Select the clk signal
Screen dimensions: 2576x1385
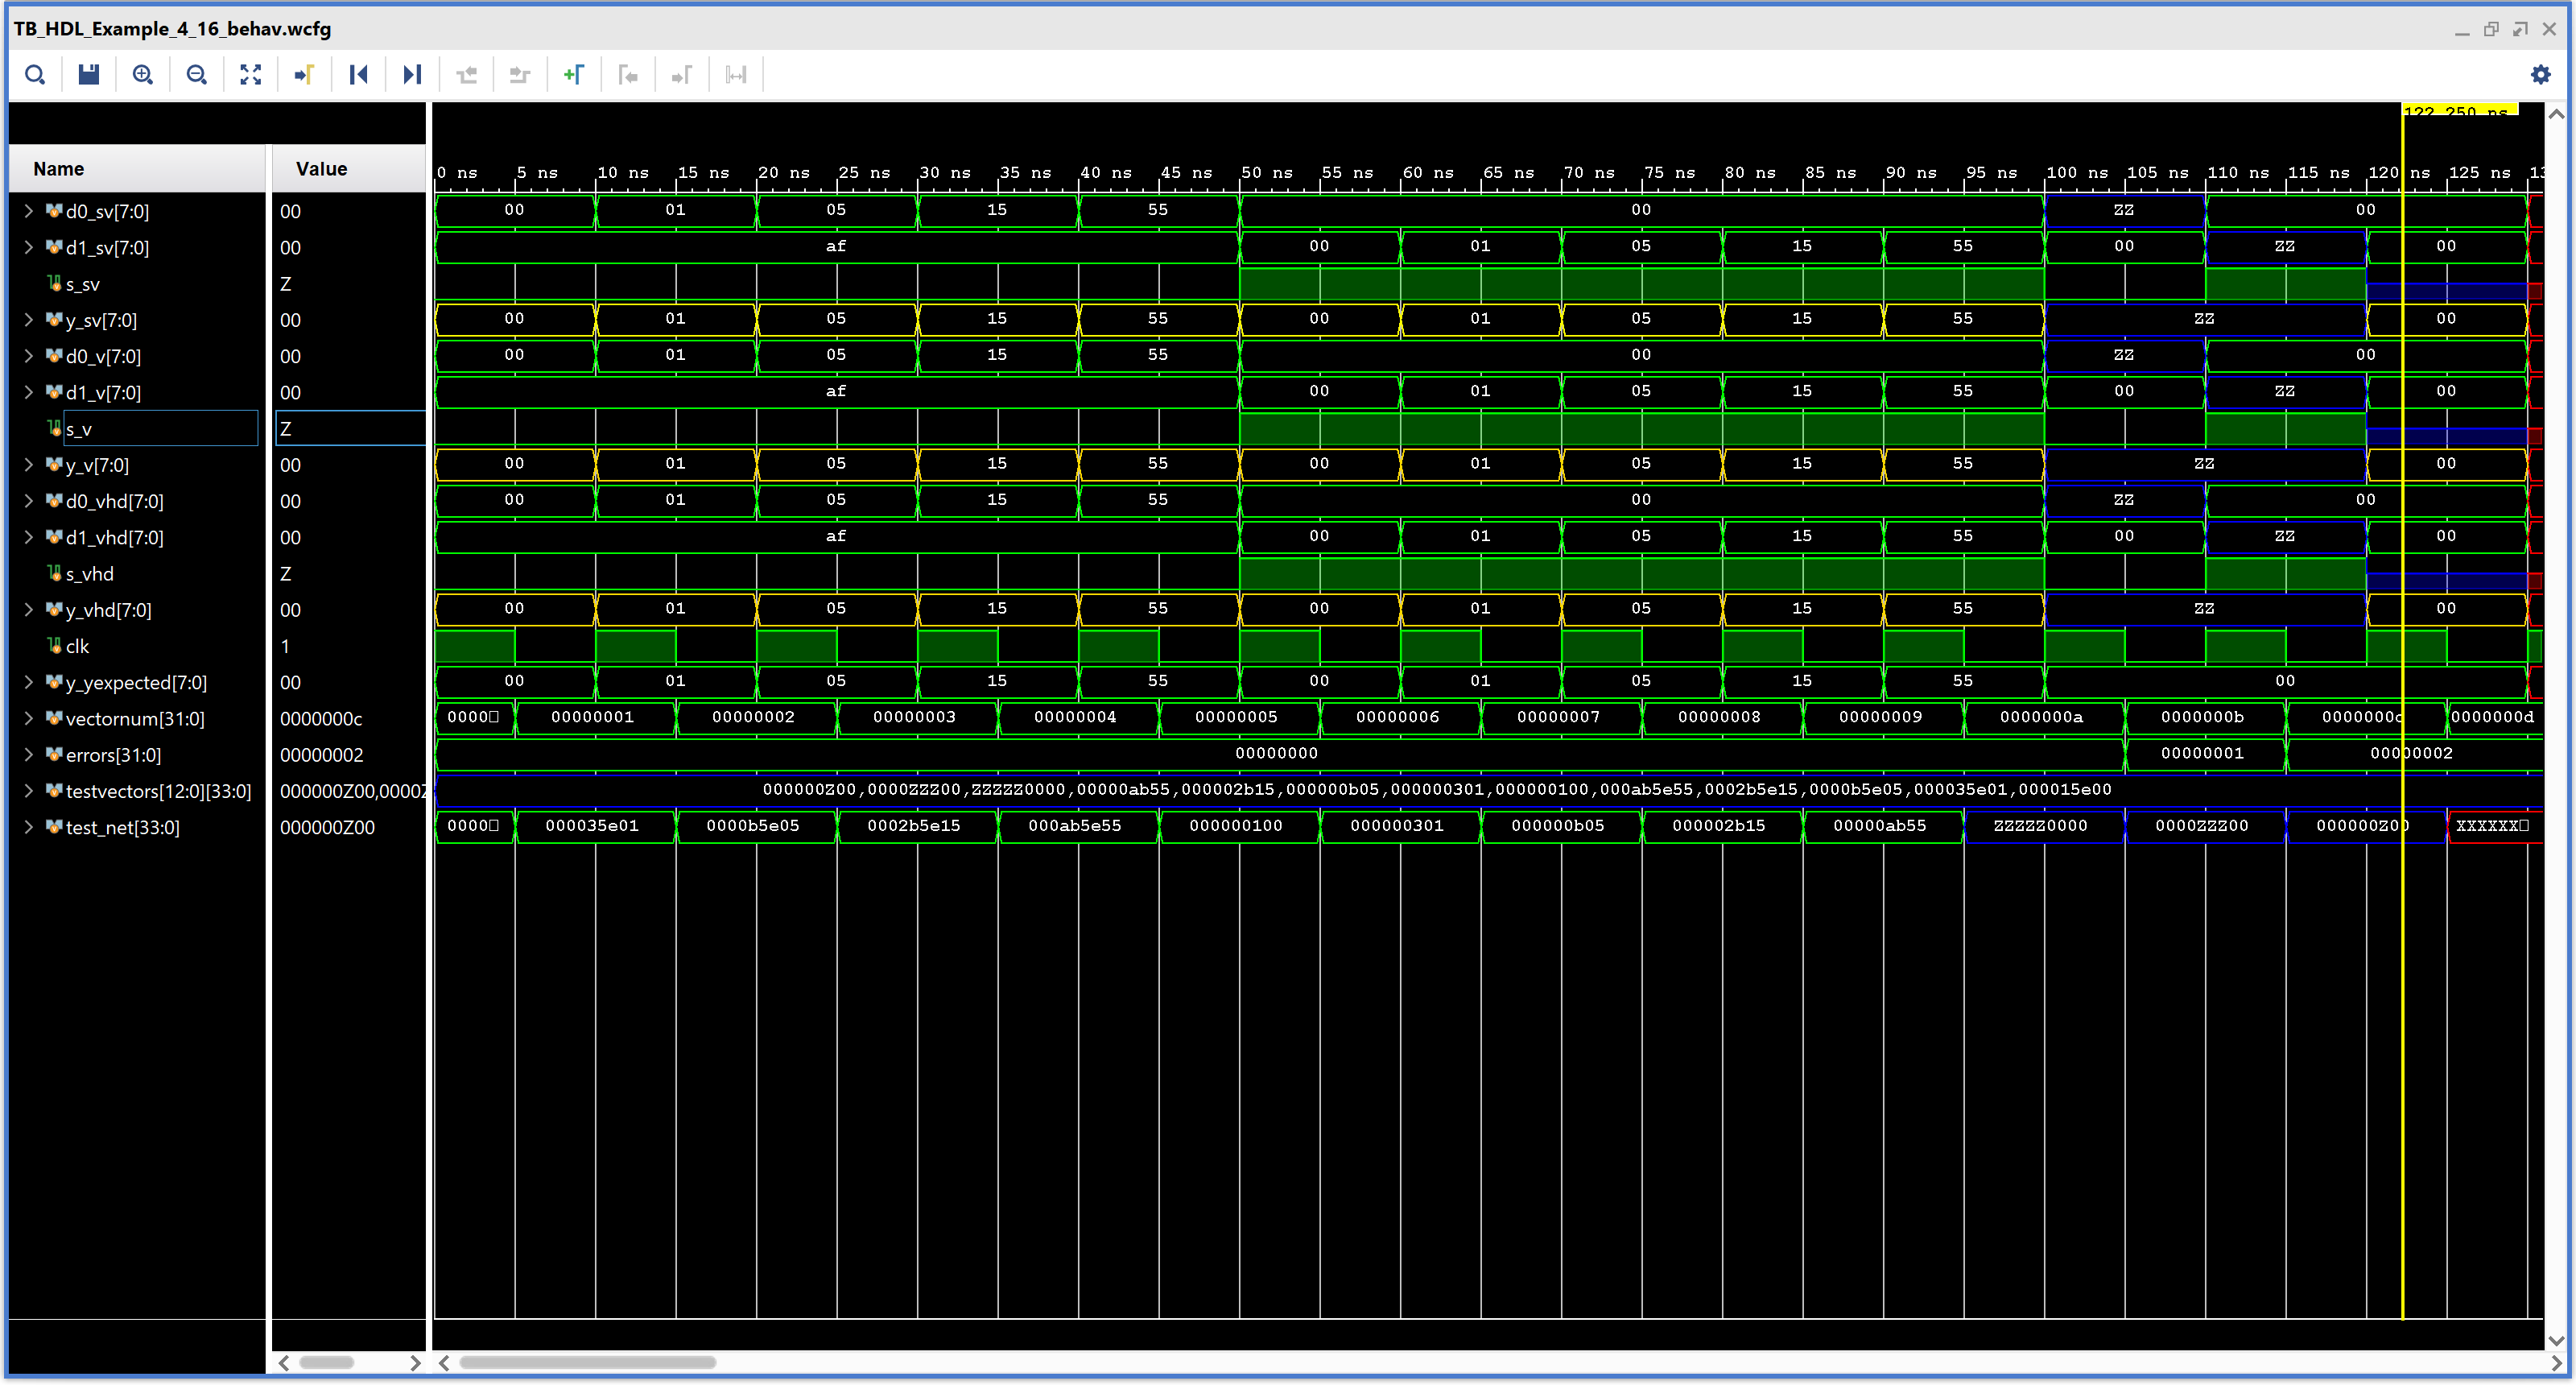(x=78, y=647)
